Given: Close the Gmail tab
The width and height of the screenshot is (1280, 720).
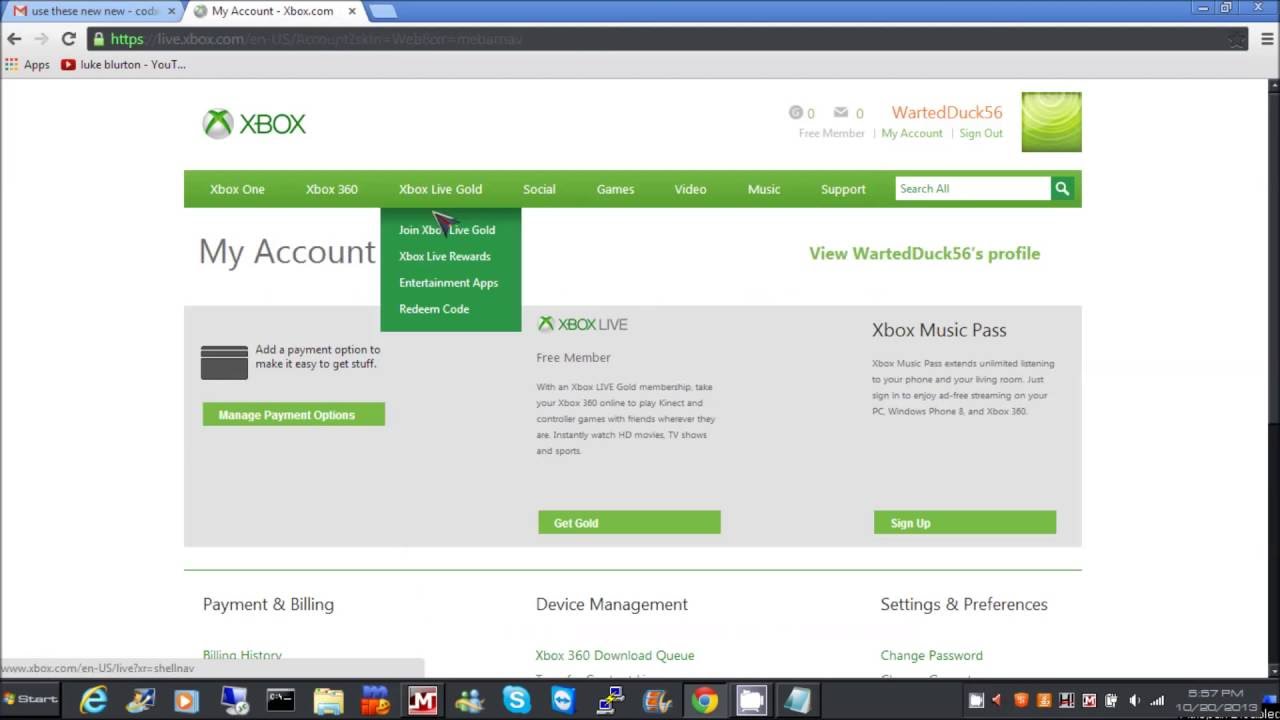Looking at the screenshot, I should tap(170, 11).
